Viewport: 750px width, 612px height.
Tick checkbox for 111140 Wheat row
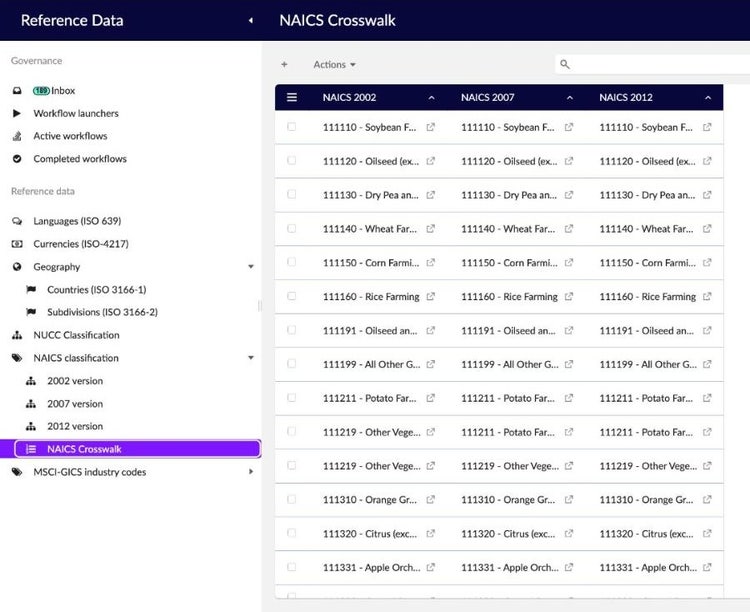pos(291,228)
